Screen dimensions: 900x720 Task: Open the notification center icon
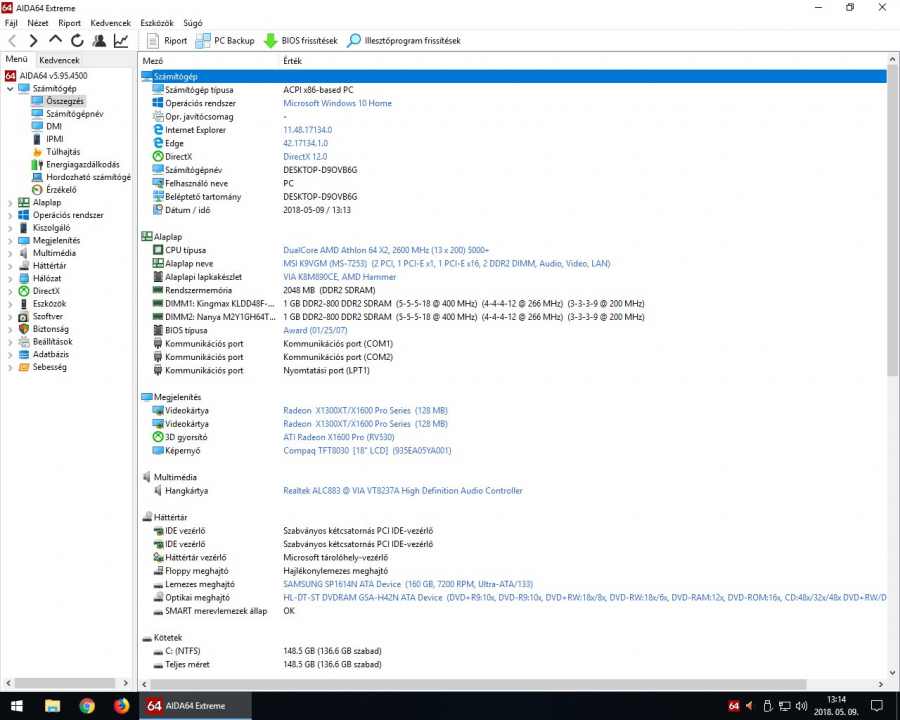pyautogui.click(x=876, y=706)
